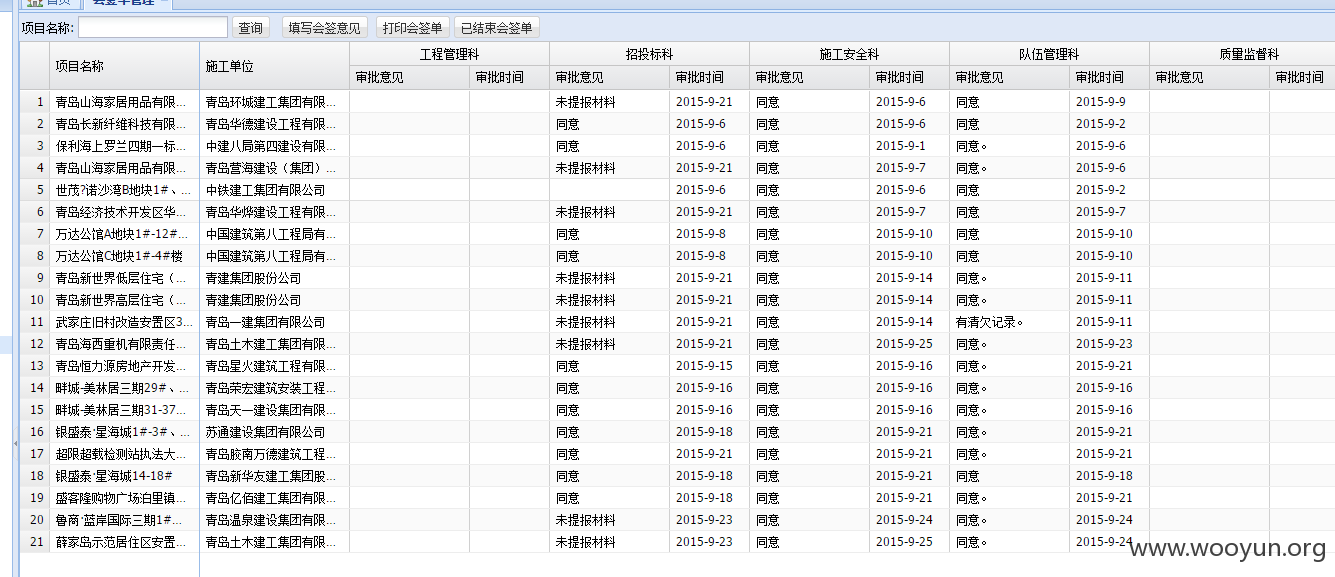The image size is (1335, 577).
Task: Click 审批时间 header under 队伍管理科
Action: [x=1109, y=78]
